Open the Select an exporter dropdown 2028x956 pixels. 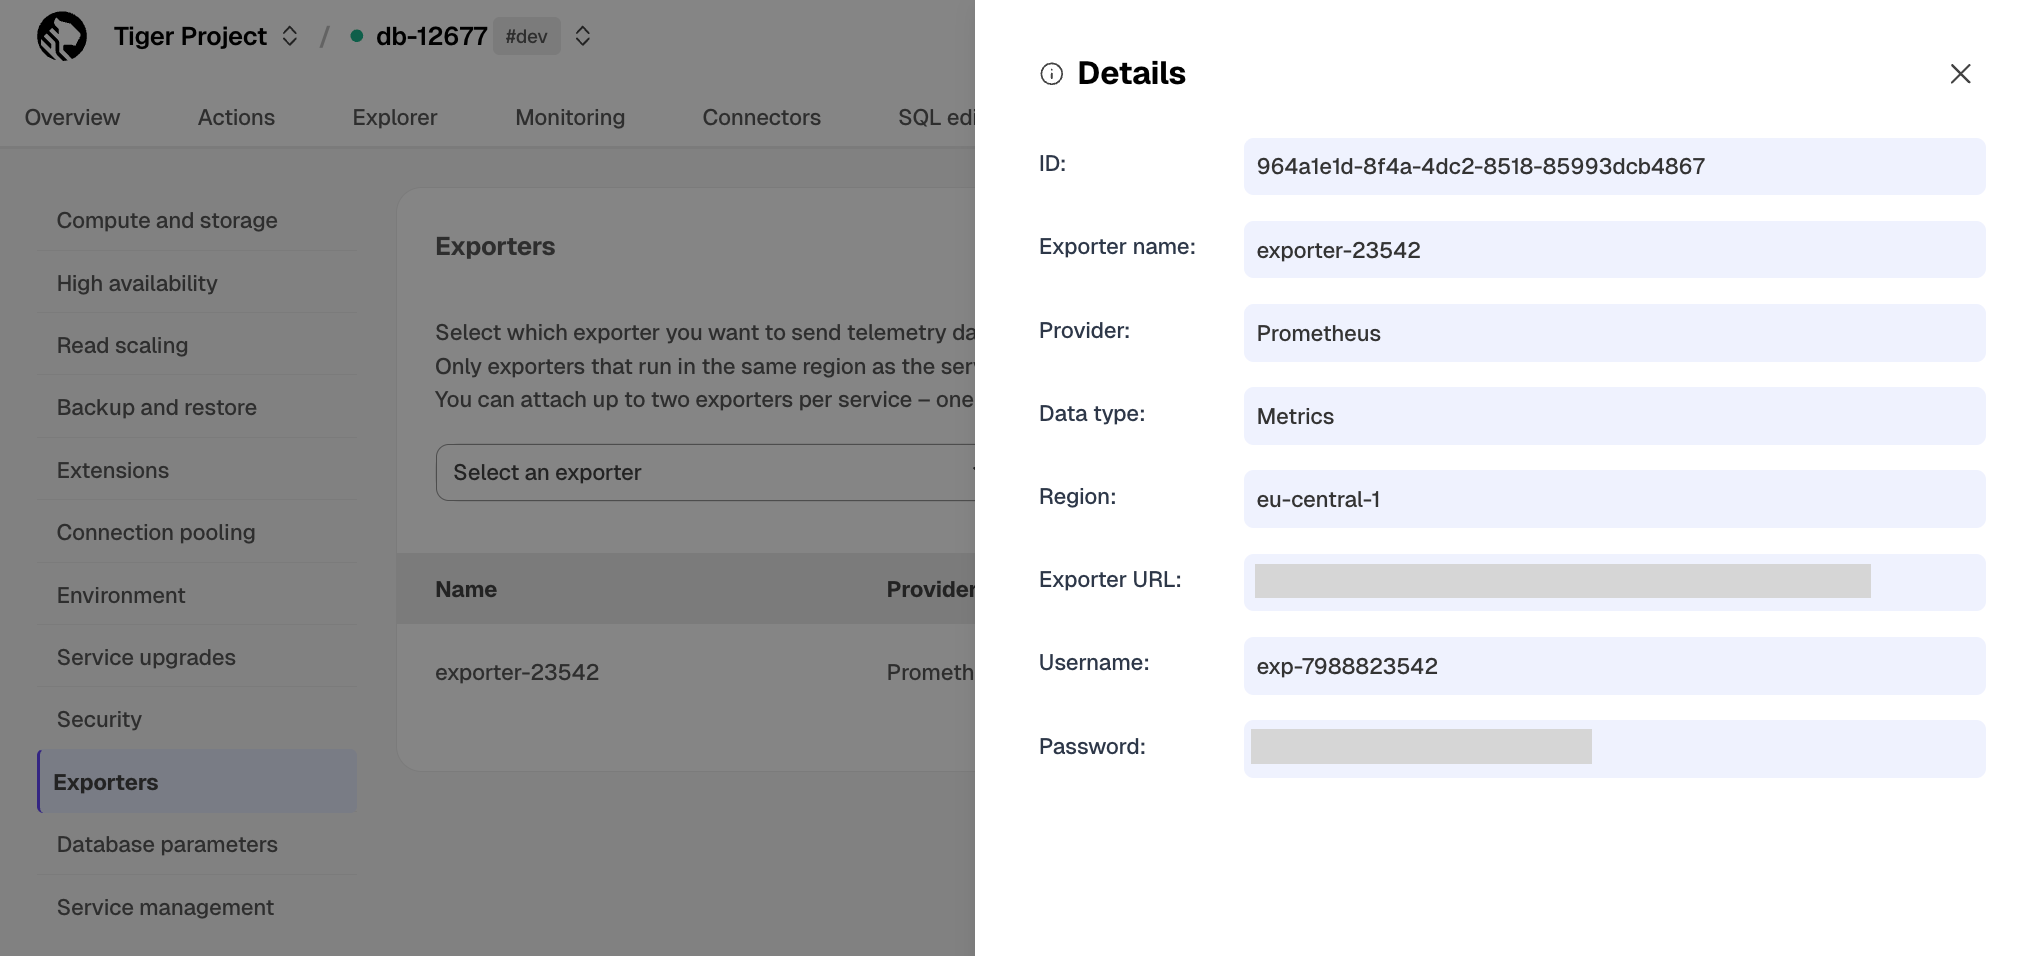click(705, 472)
